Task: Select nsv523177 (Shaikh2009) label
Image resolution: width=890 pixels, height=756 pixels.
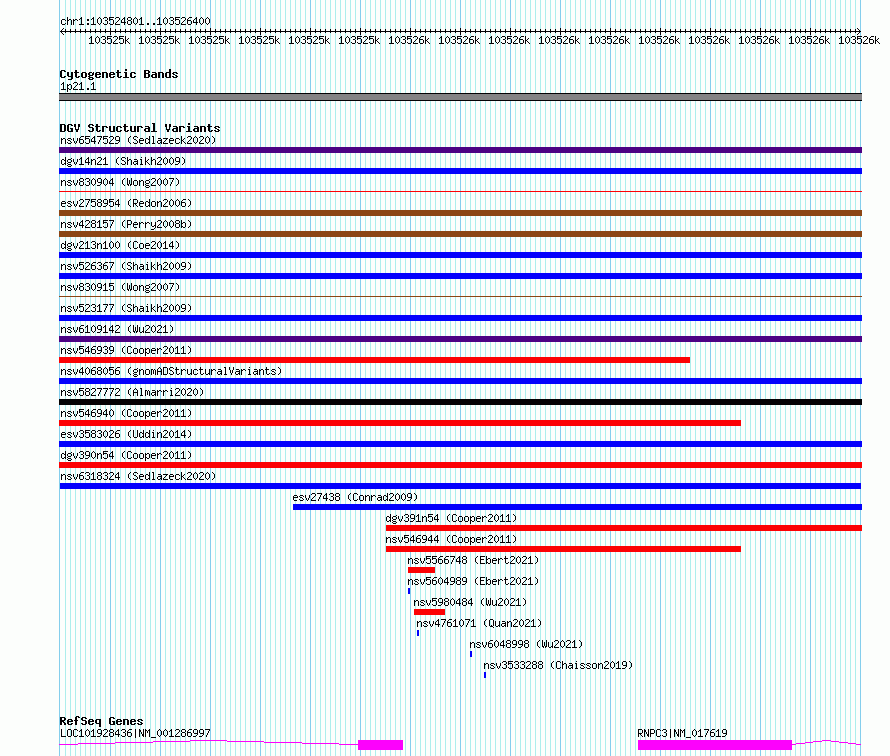Action: [126, 308]
